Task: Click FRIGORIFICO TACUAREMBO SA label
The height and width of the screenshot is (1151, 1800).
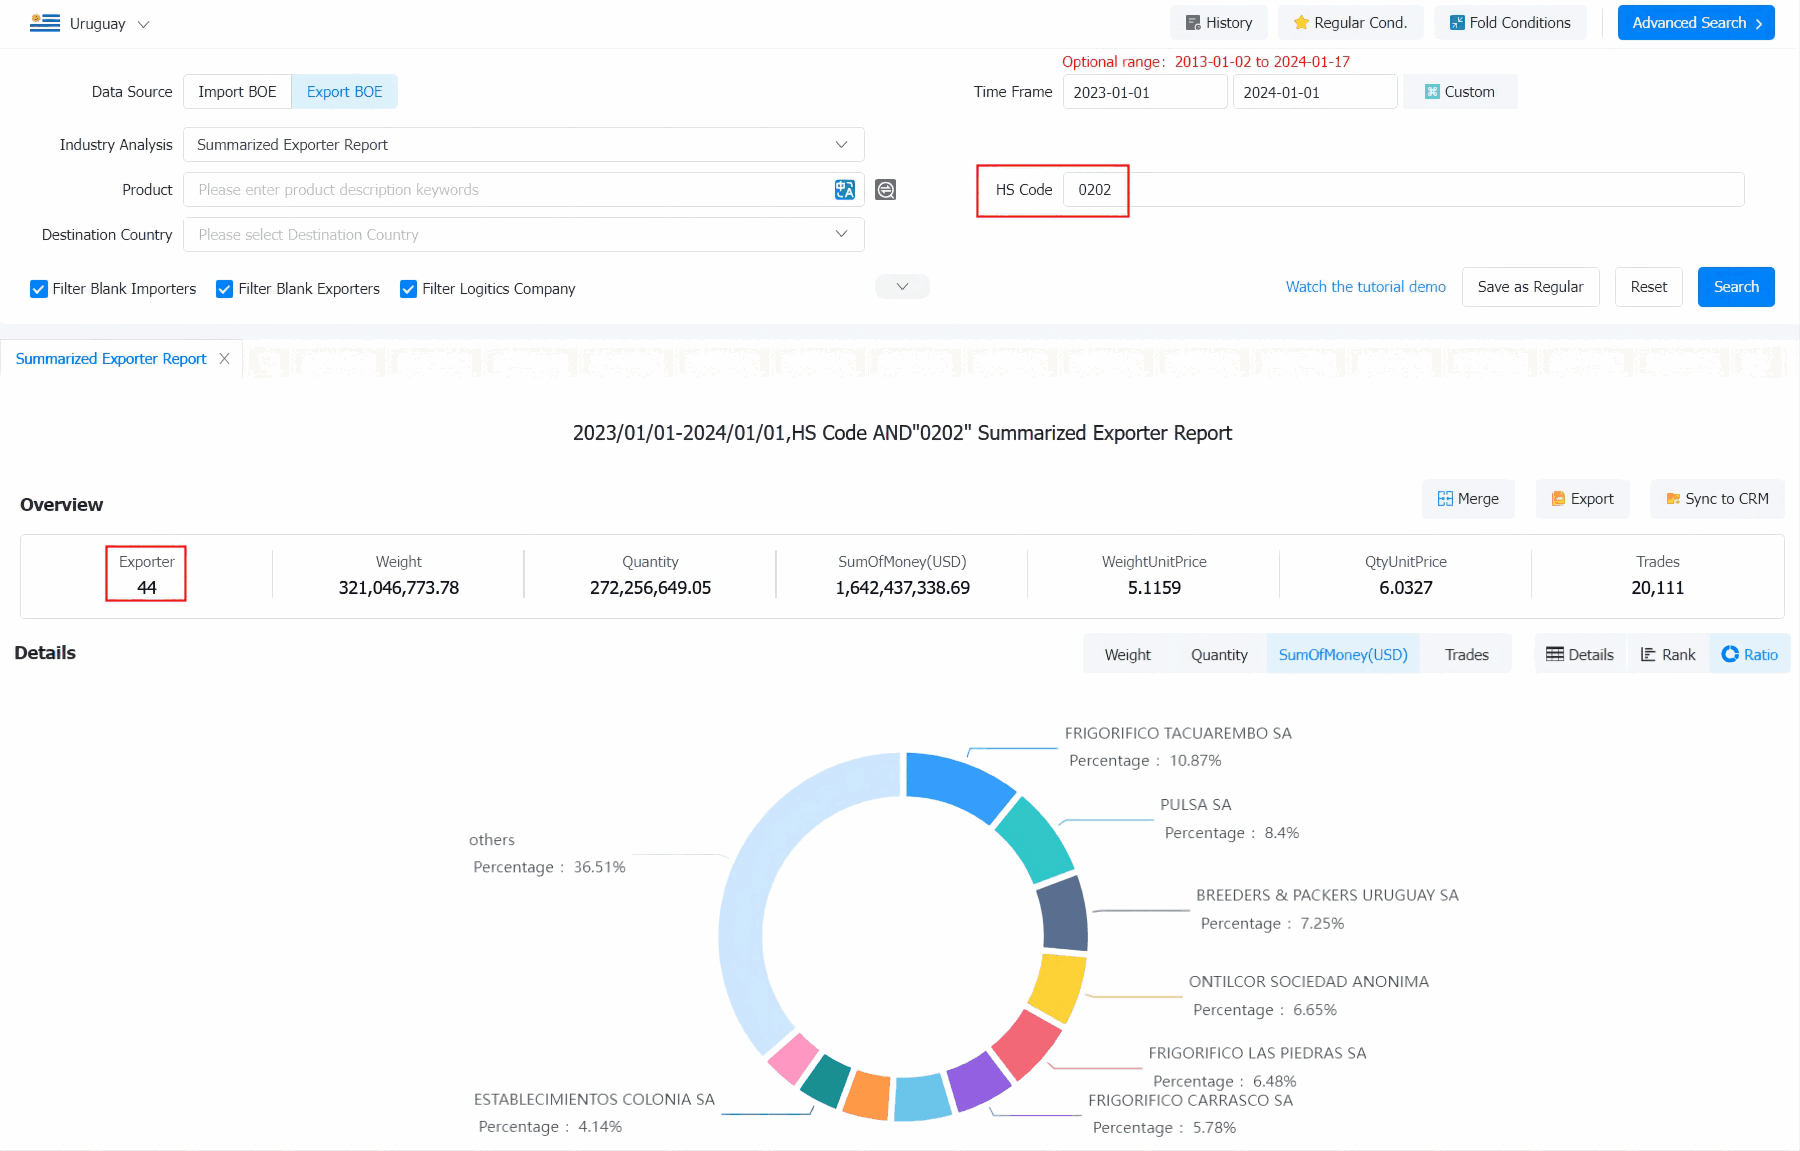Action: pyautogui.click(x=1178, y=733)
